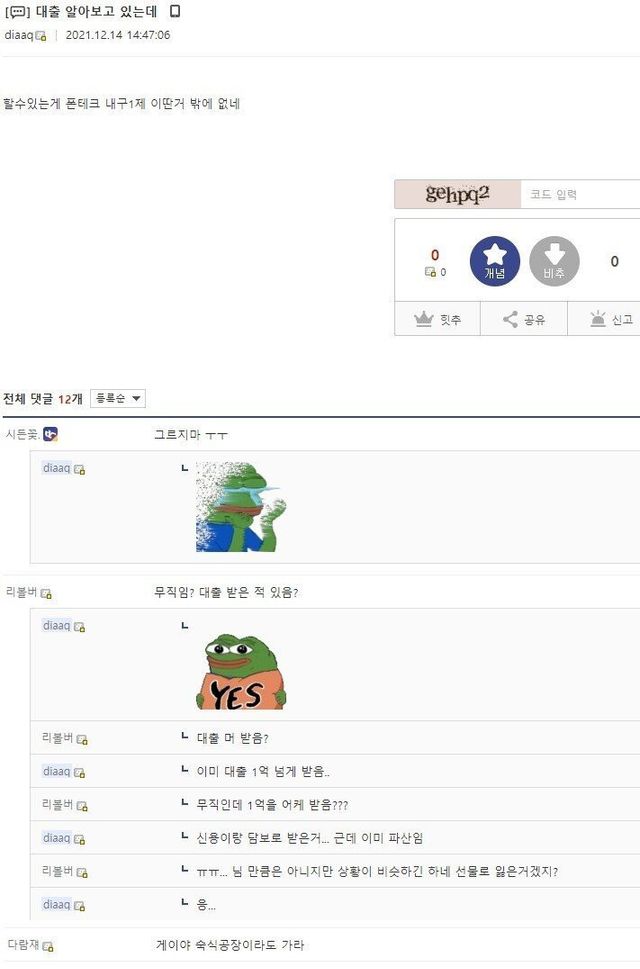
Task: Report the post via 신고 siren
Action: point(605,319)
